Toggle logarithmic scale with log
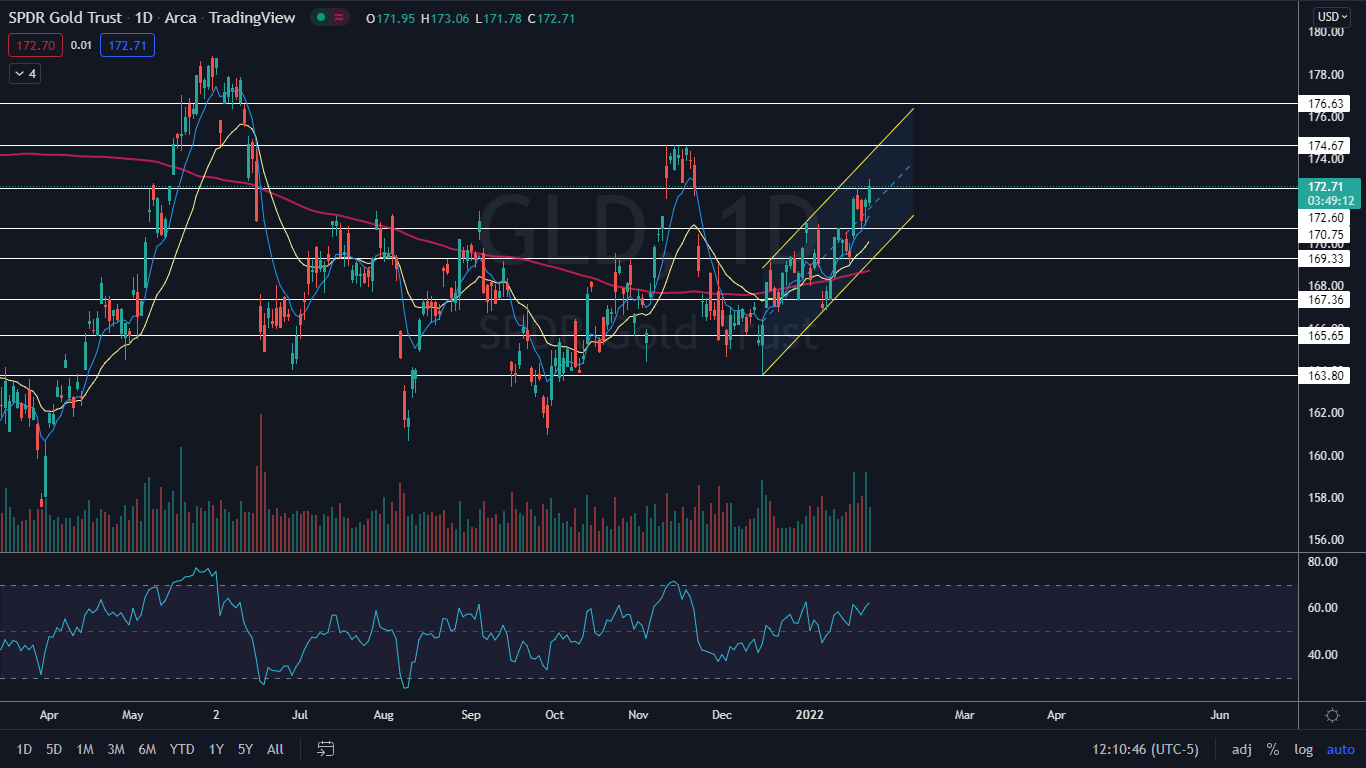1366x768 pixels. click(x=1304, y=749)
